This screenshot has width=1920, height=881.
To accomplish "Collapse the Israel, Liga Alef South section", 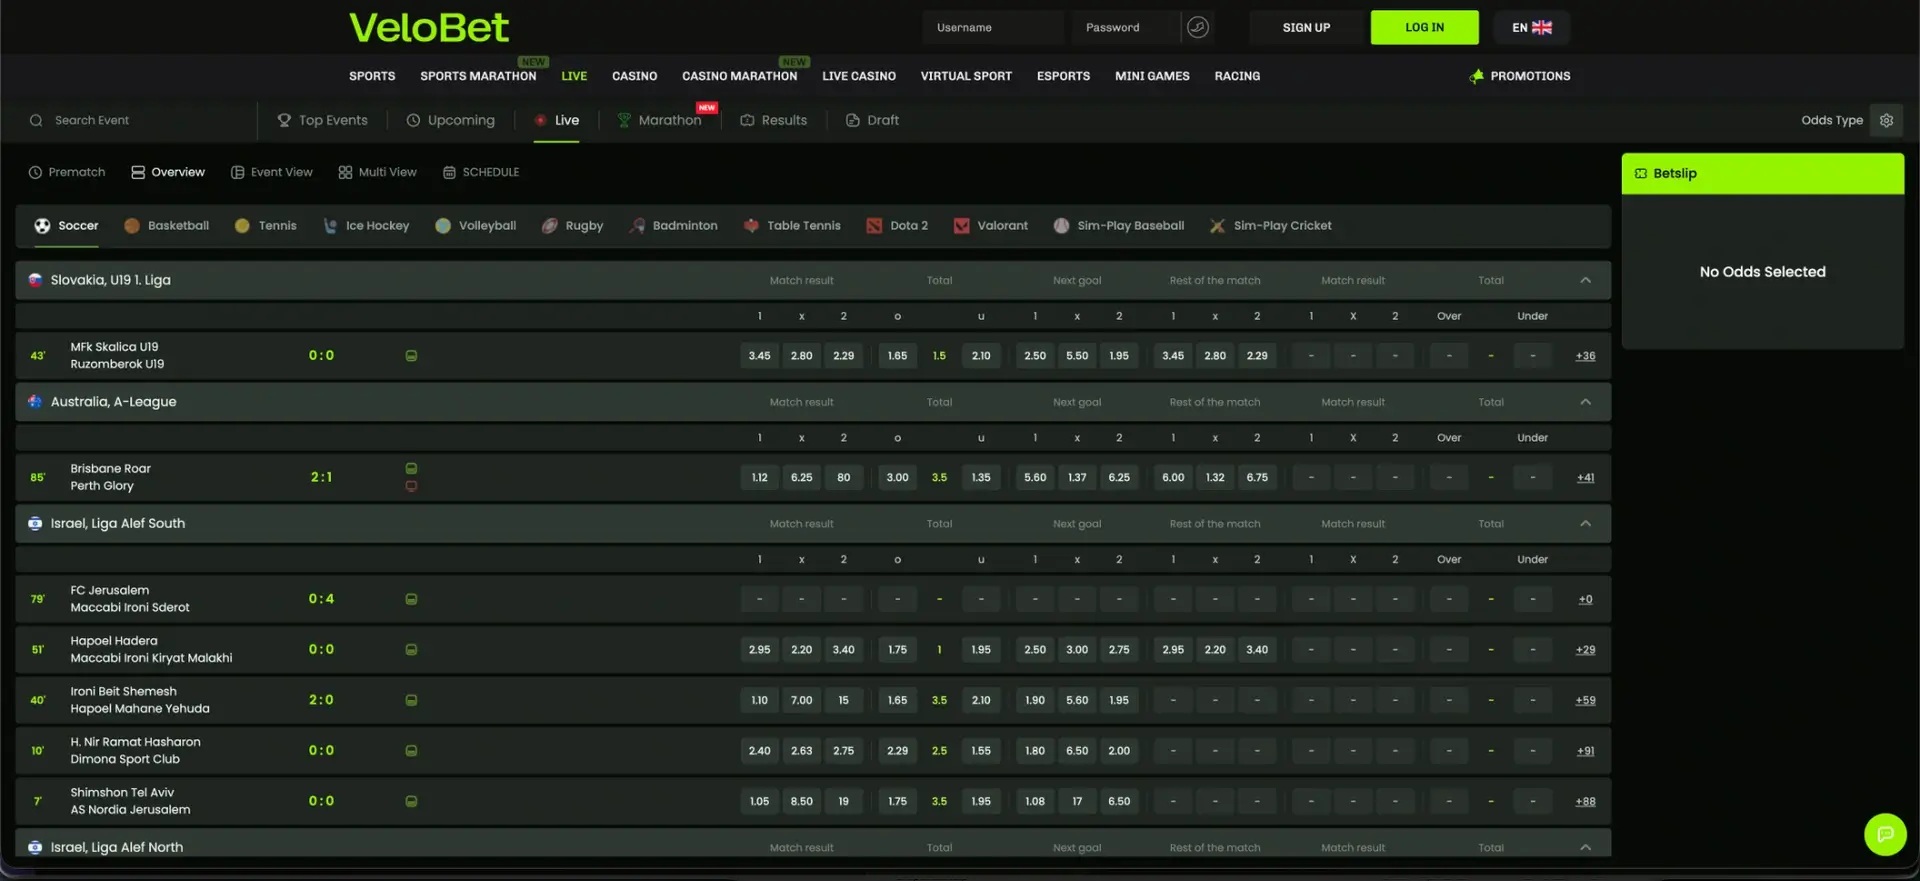I will 1585,524.
